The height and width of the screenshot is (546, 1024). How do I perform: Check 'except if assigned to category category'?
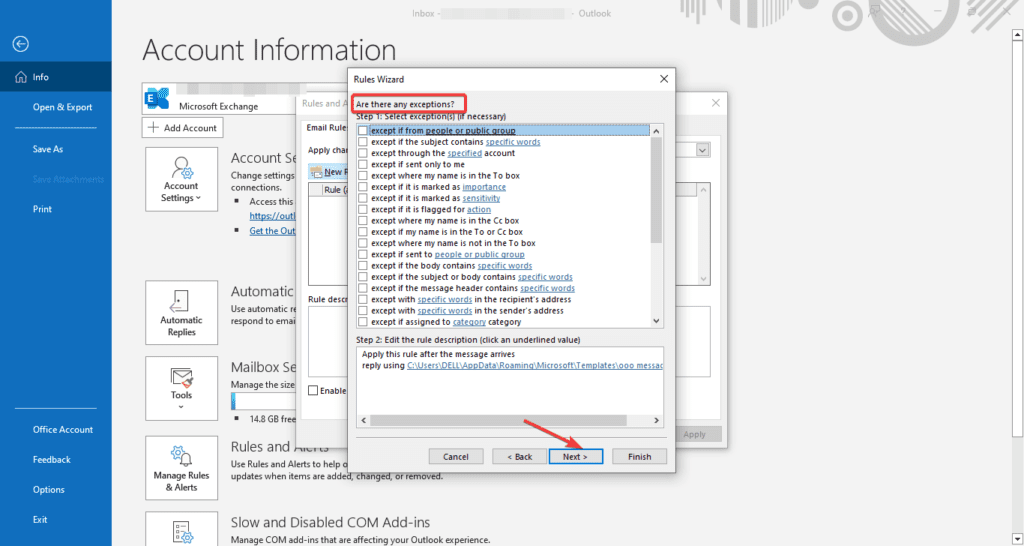(362, 322)
